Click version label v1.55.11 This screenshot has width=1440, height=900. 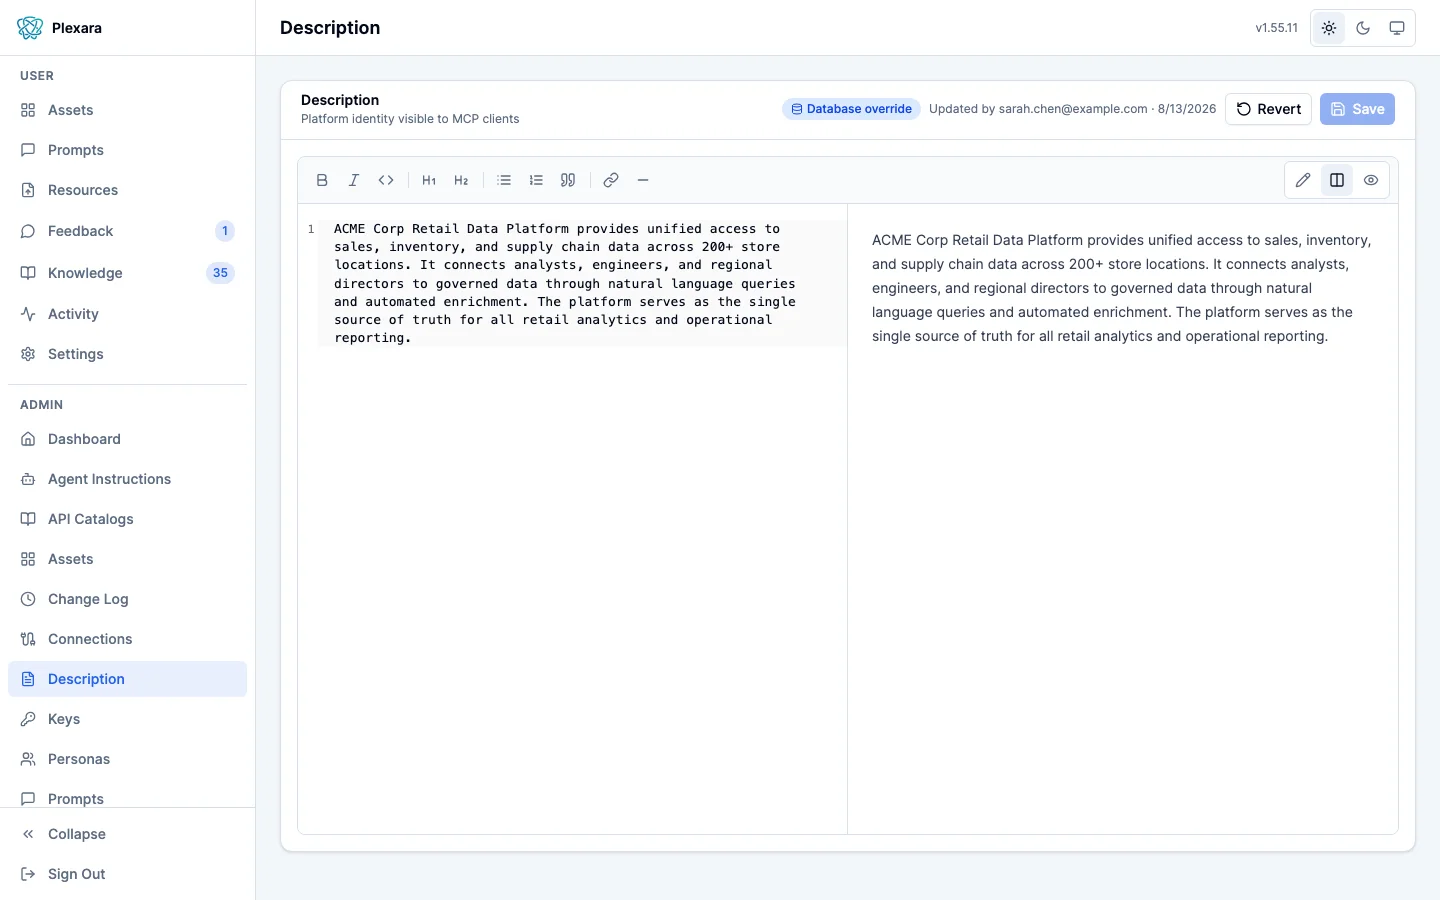1277,28
